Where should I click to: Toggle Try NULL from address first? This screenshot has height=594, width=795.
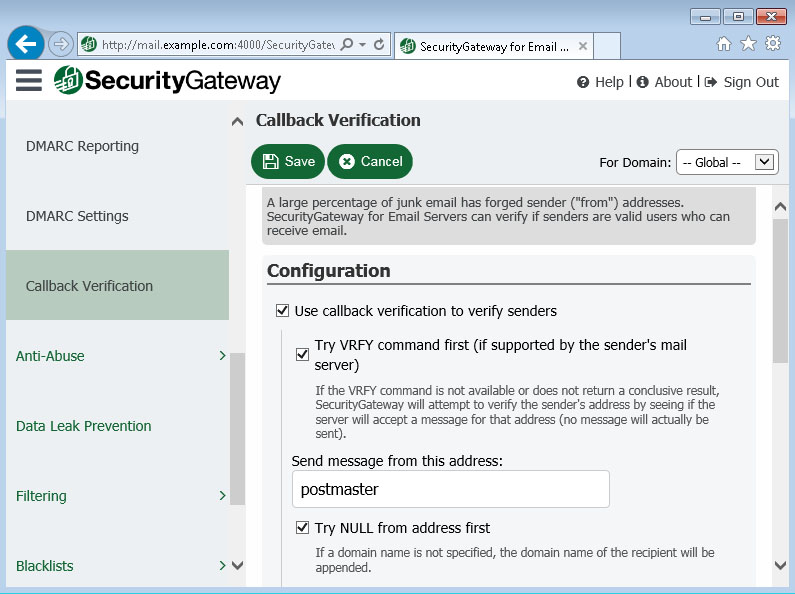click(302, 528)
